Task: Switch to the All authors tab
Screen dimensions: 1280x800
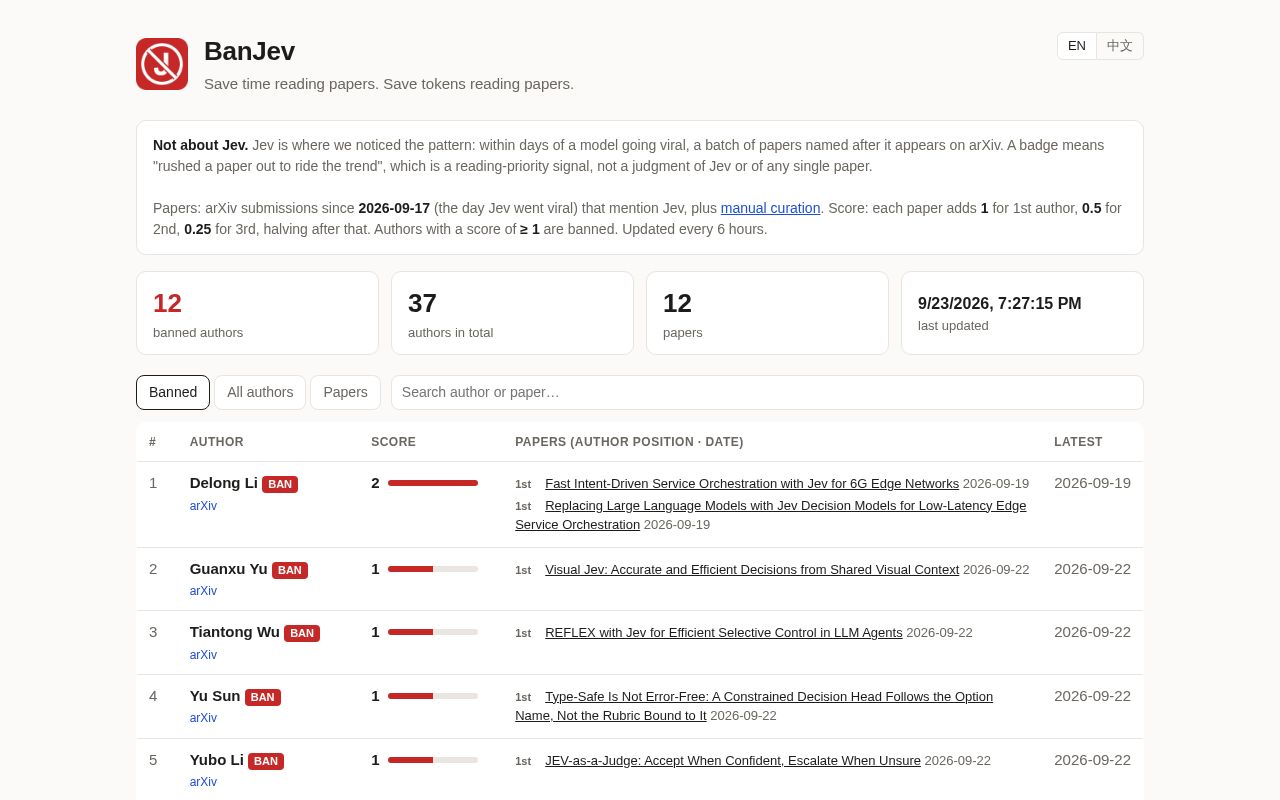Action: (260, 392)
